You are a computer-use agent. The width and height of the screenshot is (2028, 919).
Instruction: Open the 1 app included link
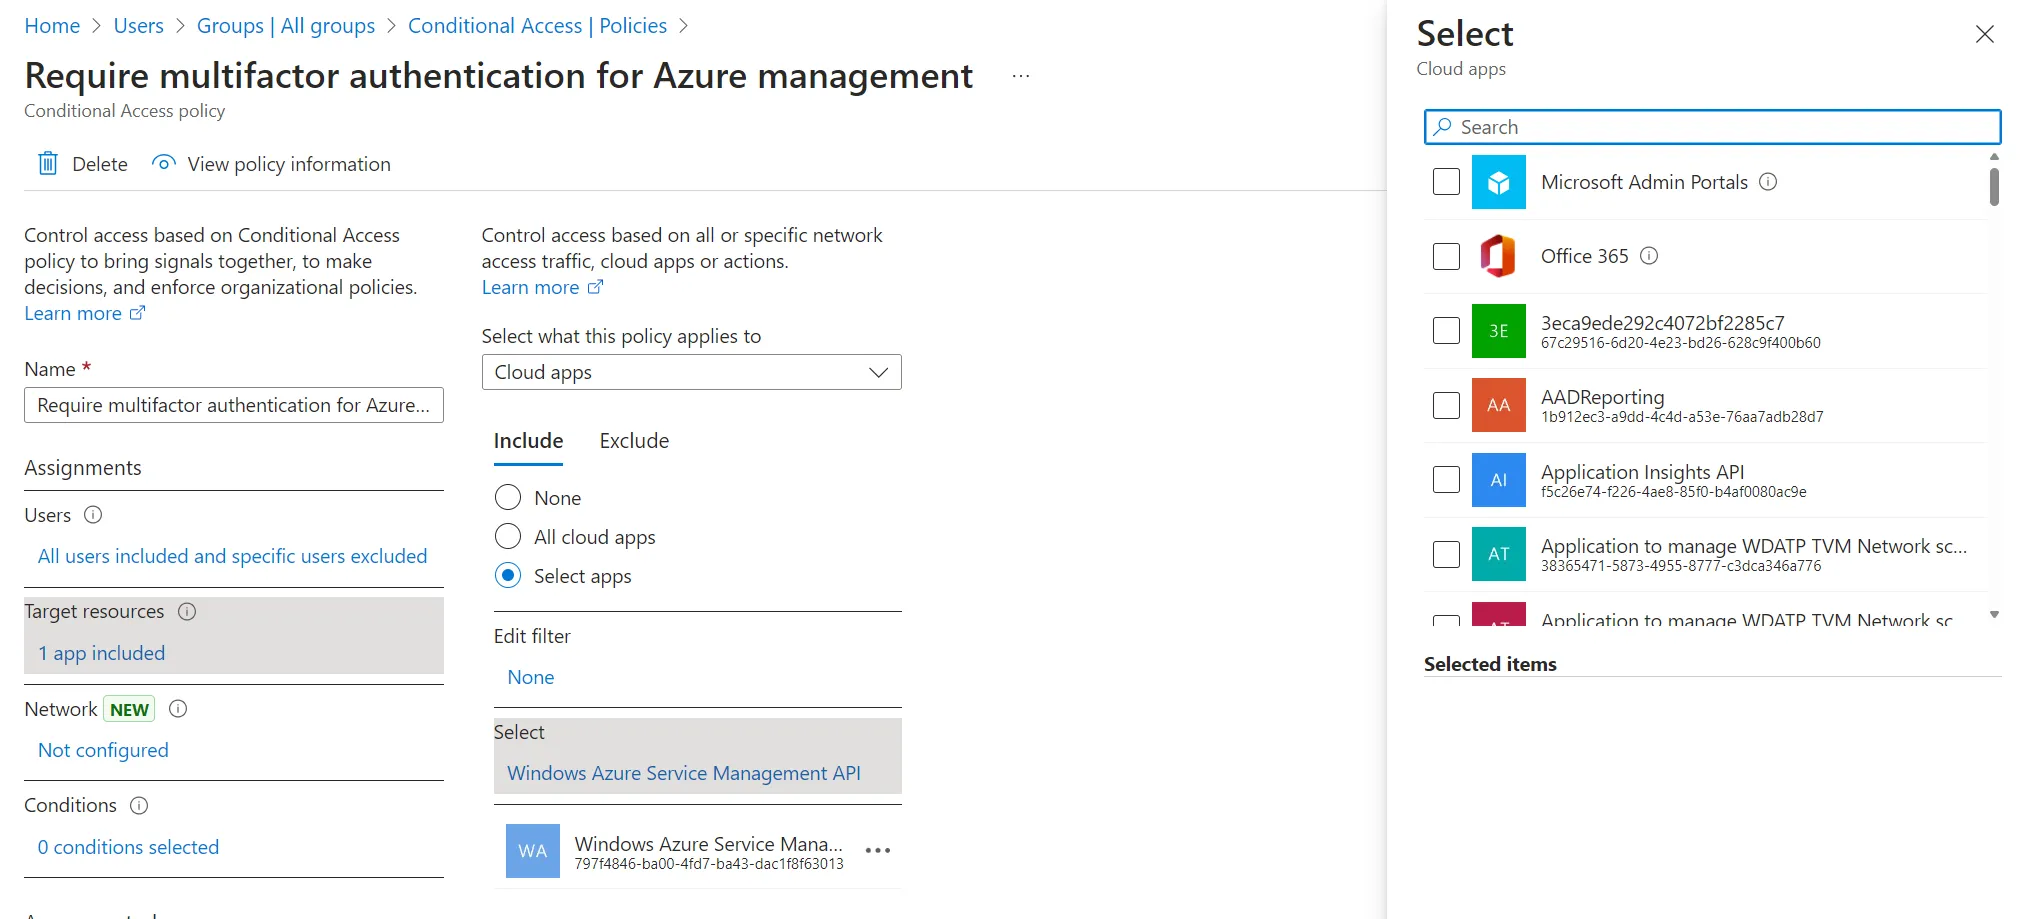click(x=101, y=653)
